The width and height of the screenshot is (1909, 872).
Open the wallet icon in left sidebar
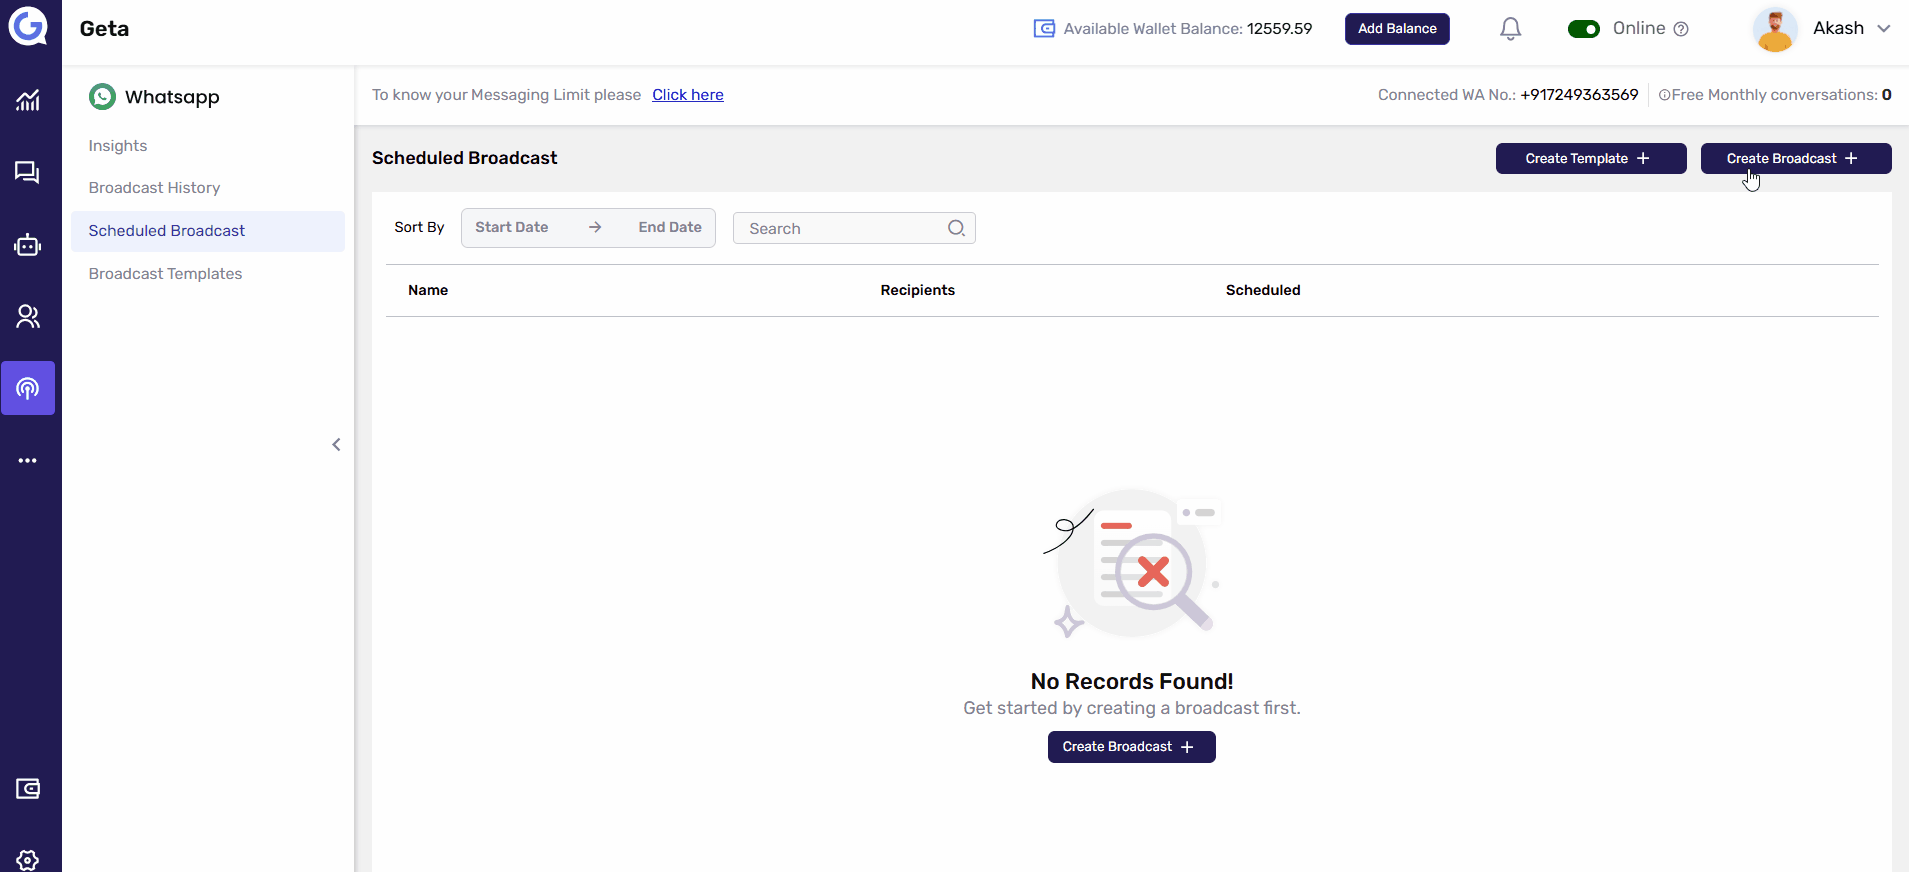click(x=28, y=789)
